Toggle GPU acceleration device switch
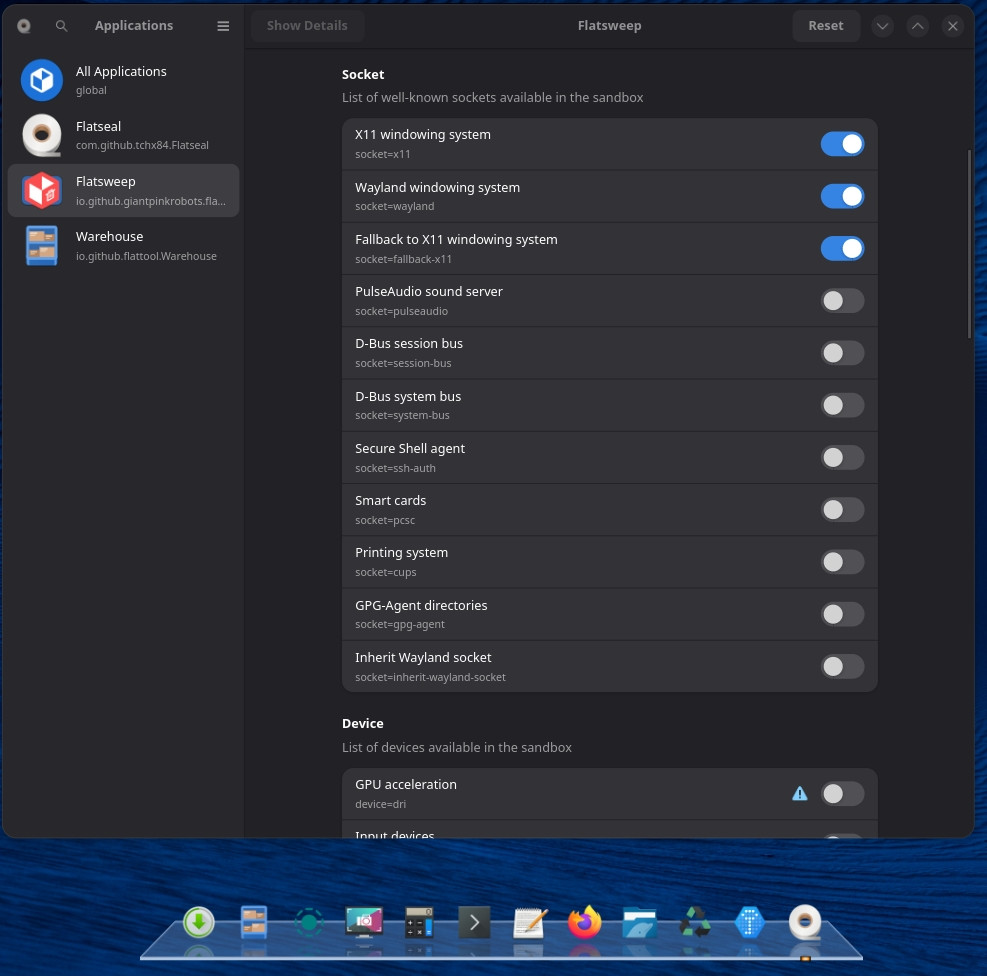 842,794
